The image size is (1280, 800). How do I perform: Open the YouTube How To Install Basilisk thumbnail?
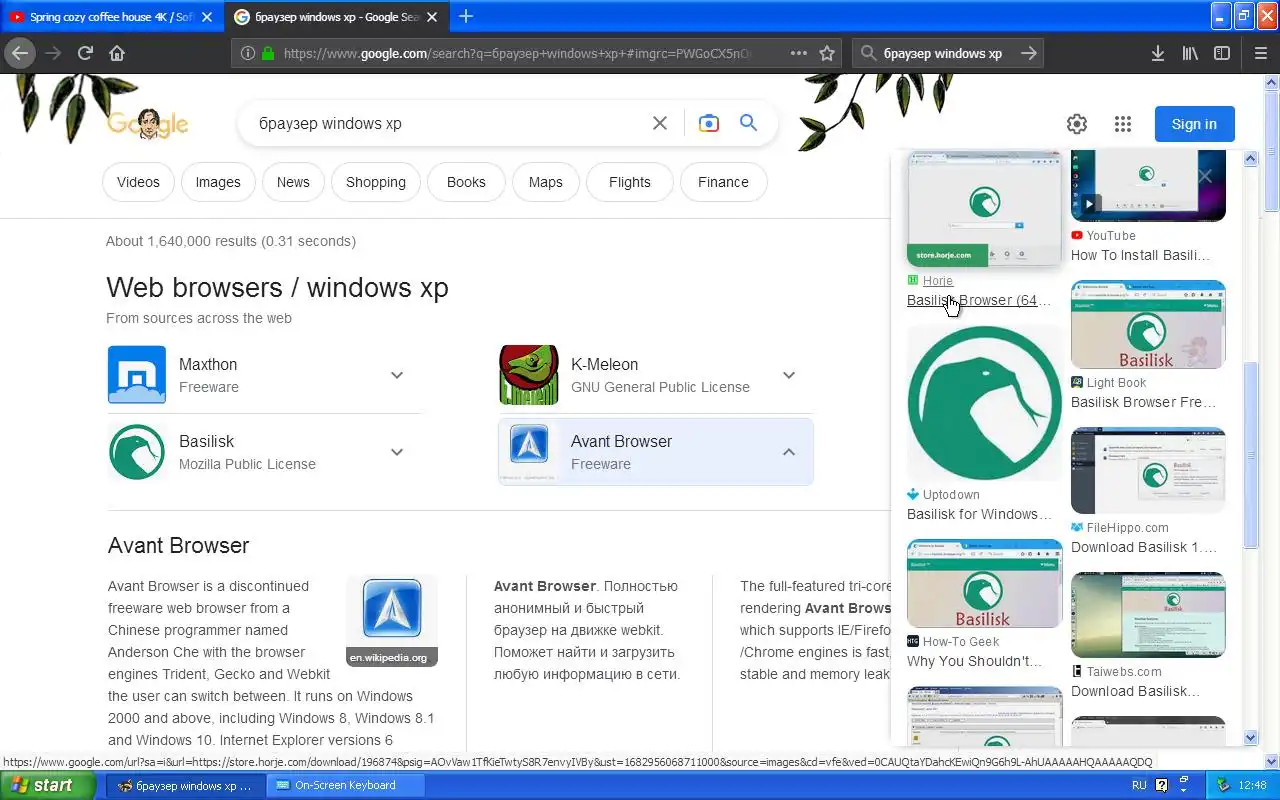[x=1148, y=186]
